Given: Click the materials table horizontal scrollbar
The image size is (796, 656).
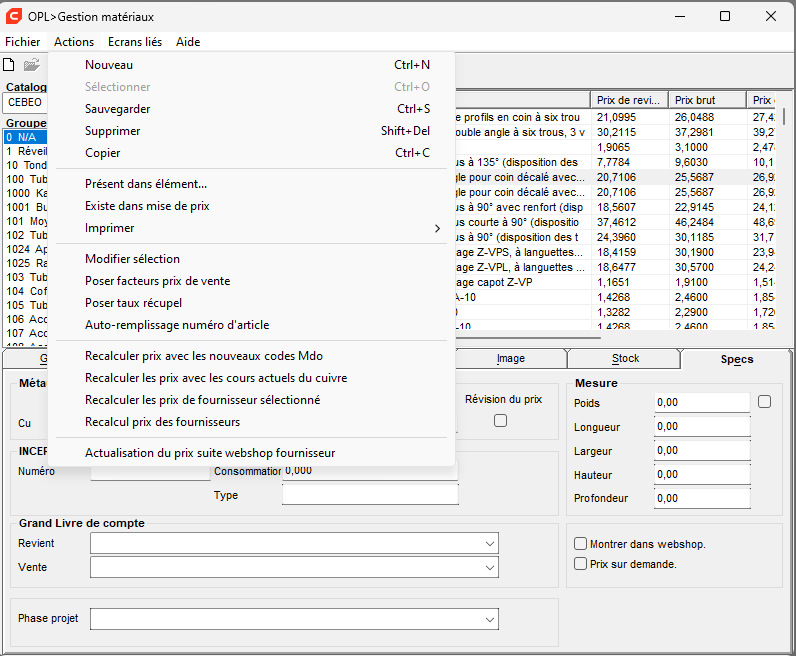Looking at the screenshot, I should tap(528, 337).
